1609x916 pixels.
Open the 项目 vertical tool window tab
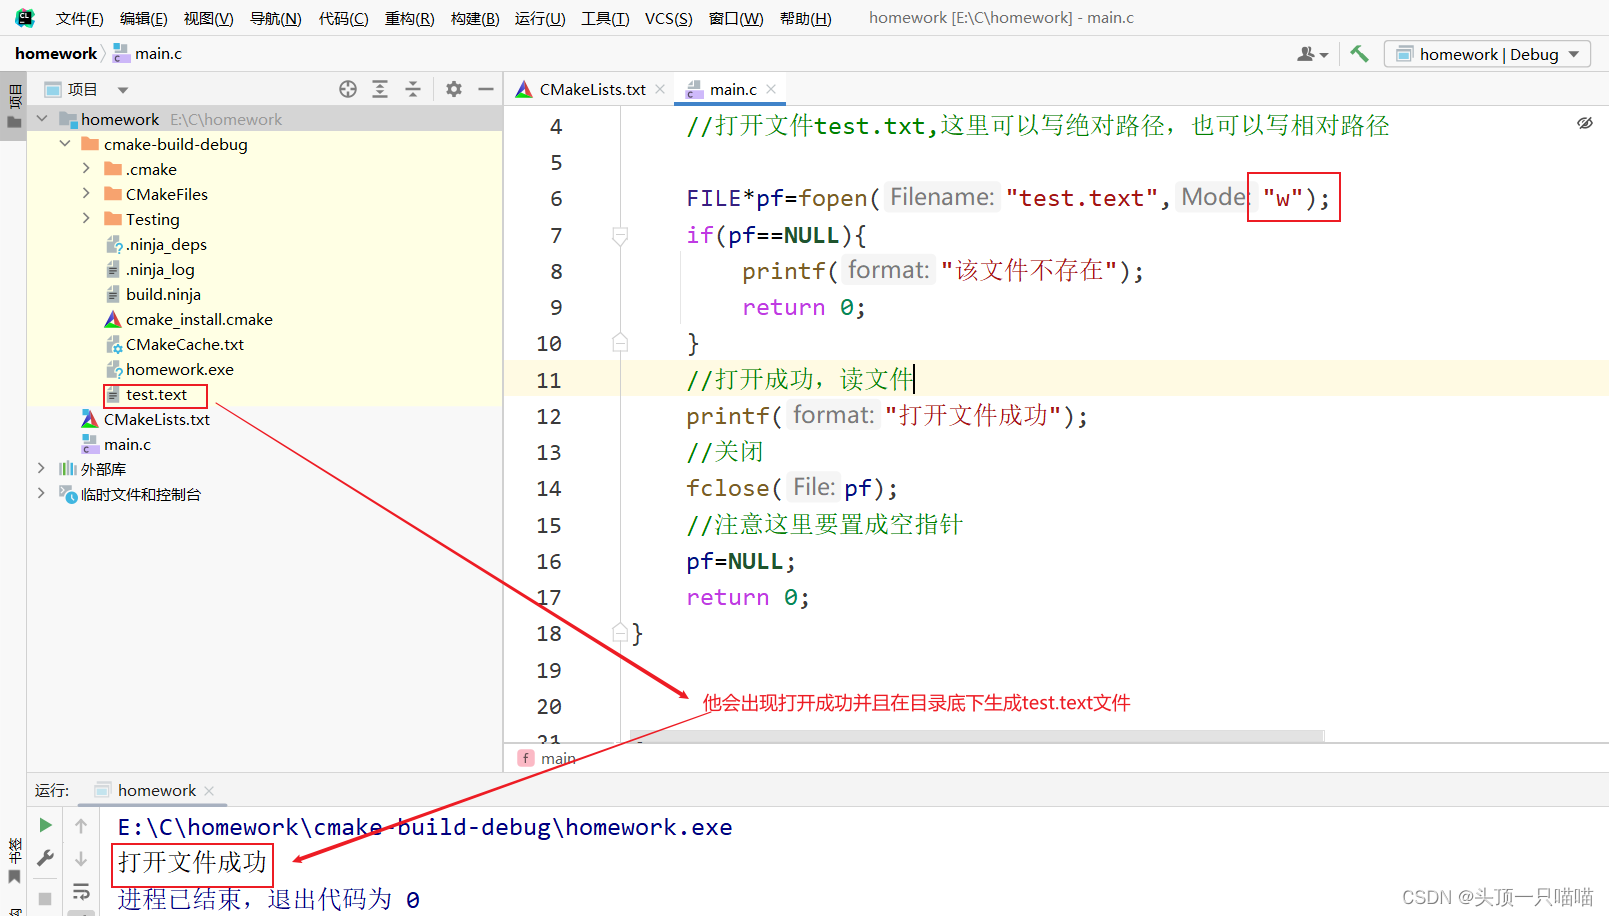pos(14,106)
